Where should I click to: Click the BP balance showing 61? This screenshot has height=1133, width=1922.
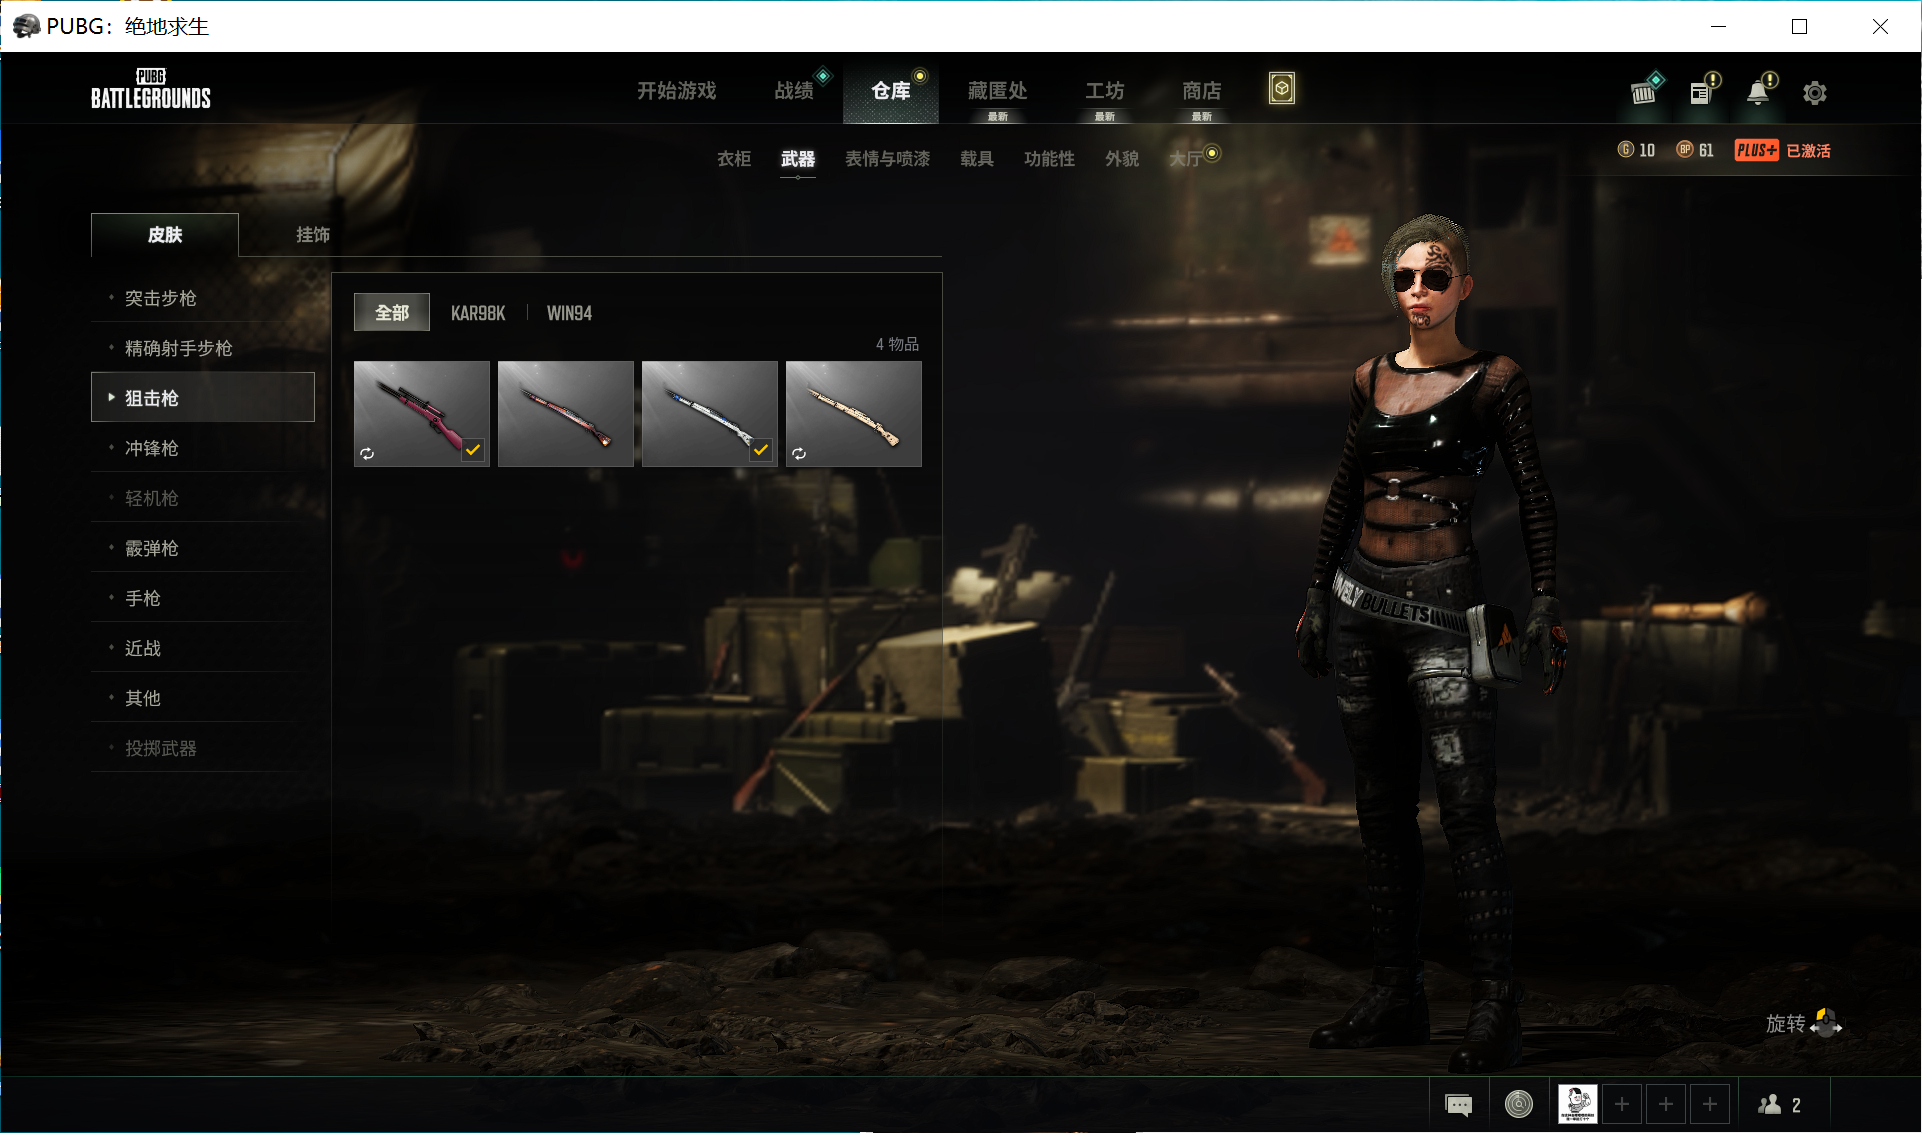pos(1695,150)
